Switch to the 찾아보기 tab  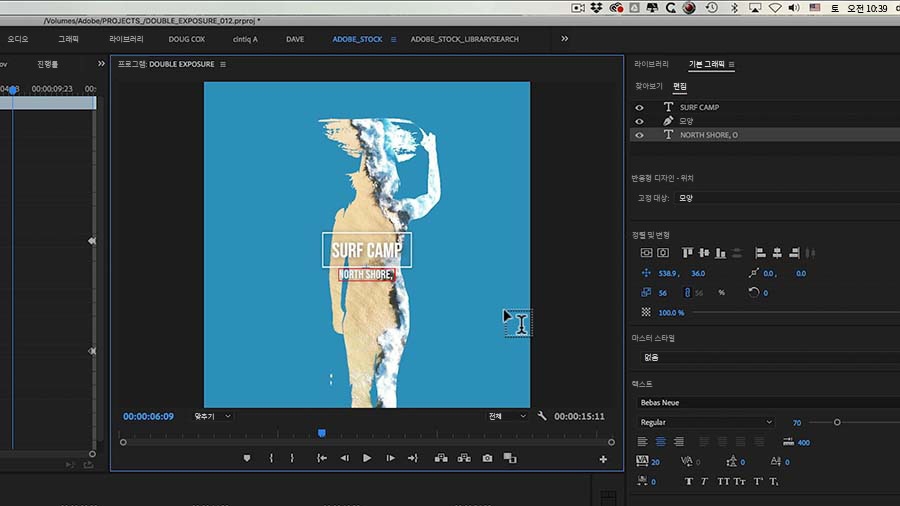[x=649, y=86]
